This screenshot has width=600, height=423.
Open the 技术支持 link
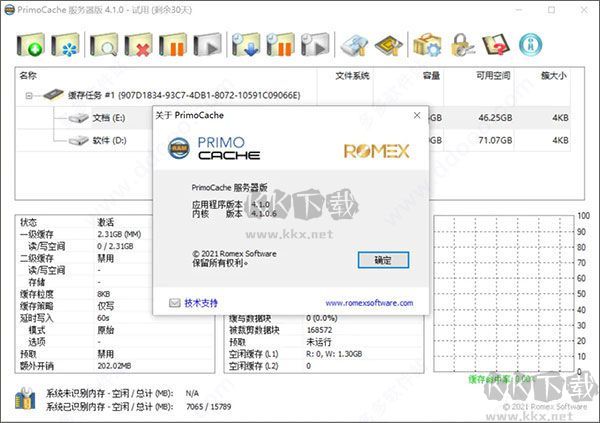[201, 303]
